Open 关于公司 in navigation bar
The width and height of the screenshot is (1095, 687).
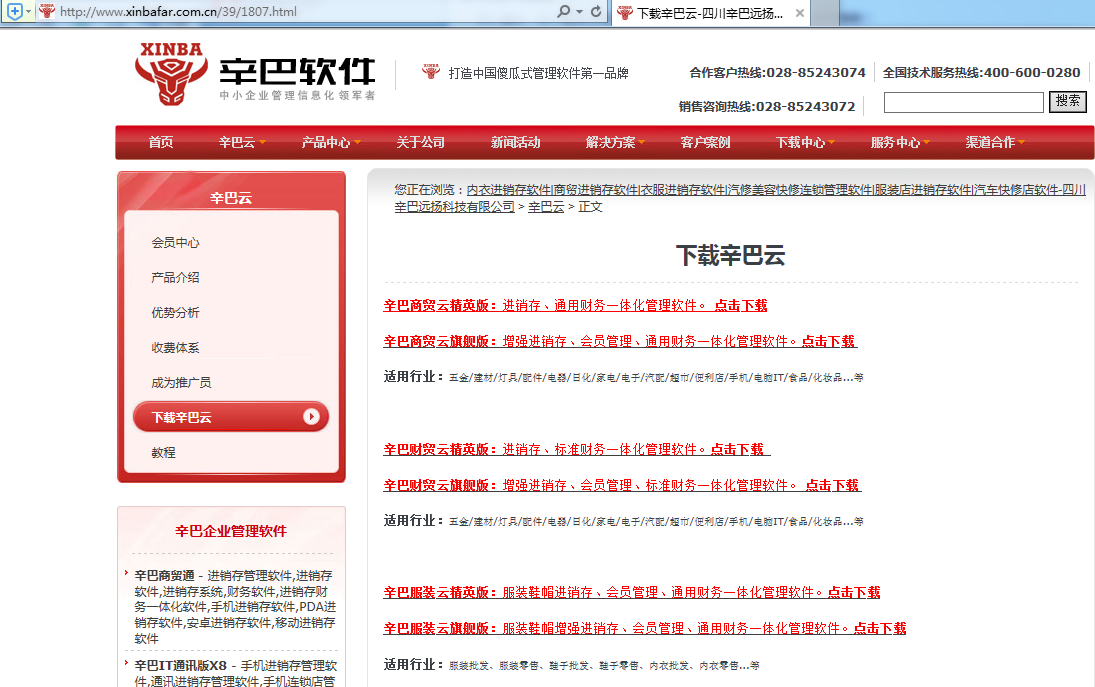(x=420, y=142)
